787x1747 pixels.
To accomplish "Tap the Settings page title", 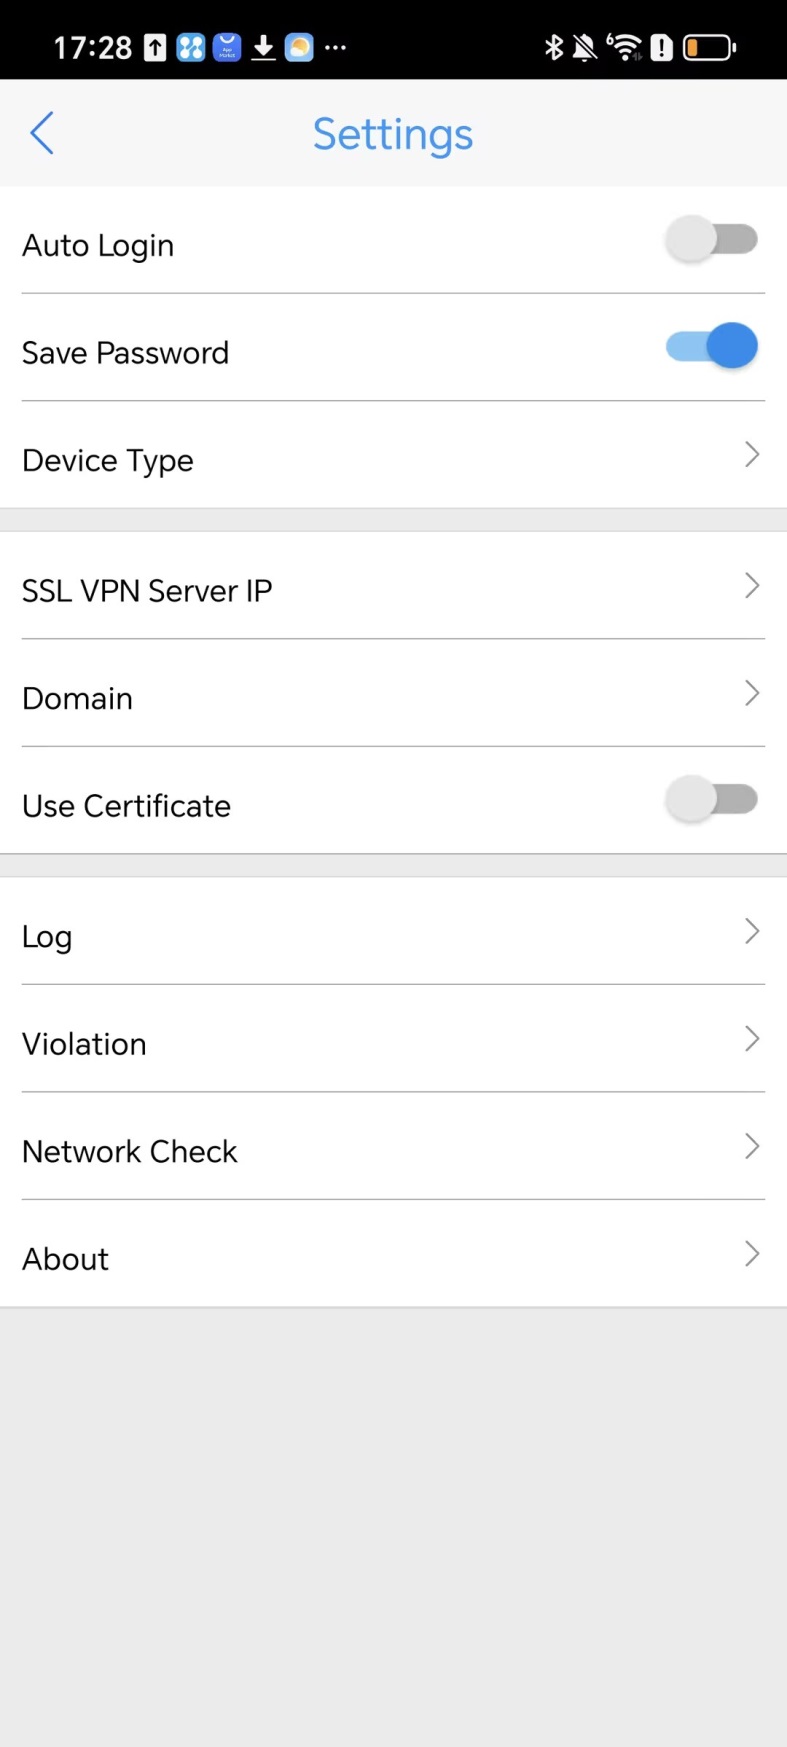I will tap(392, 134).
